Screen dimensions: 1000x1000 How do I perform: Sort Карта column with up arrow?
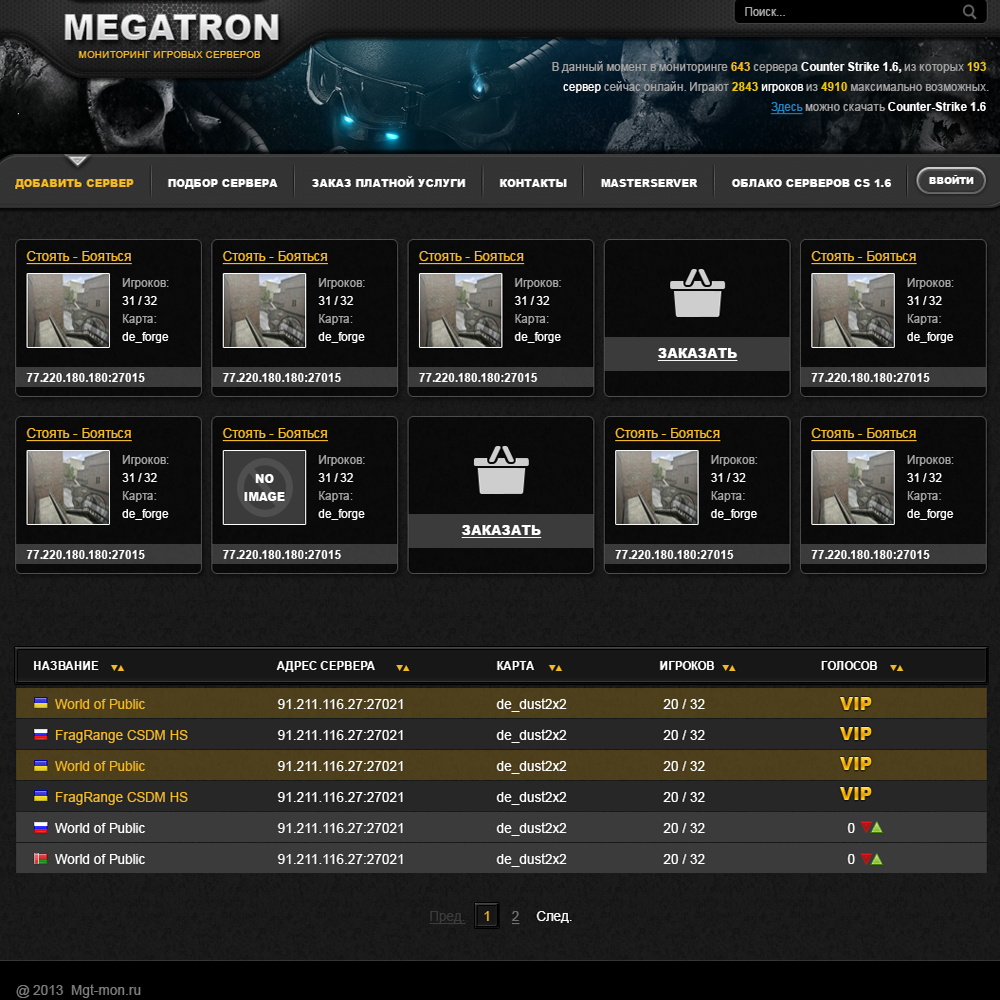pos(559,668)
